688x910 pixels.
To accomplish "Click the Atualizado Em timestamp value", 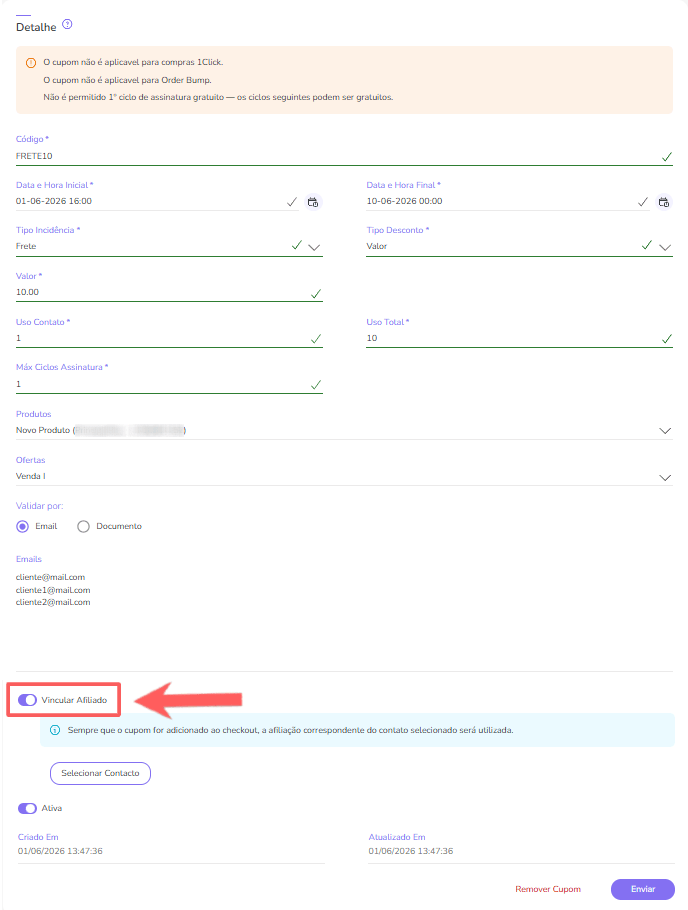I will pyautogui.click(x=410, y=851).
